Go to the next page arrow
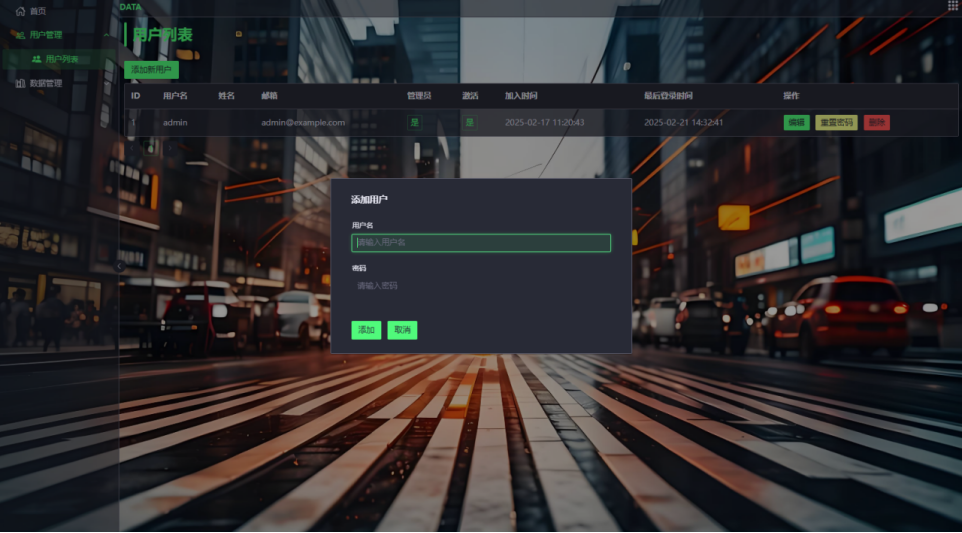Image resolution: width=962 pixels, height=533 pixels. click(170, 148)
